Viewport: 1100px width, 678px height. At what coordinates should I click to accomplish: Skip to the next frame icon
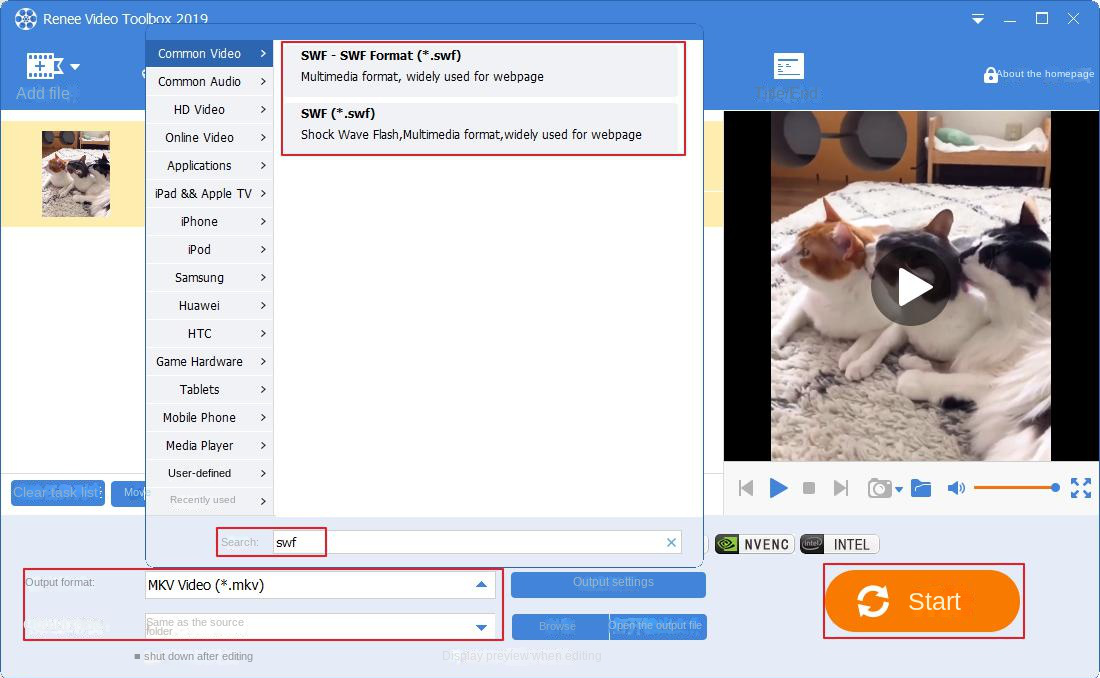point(841,488)
